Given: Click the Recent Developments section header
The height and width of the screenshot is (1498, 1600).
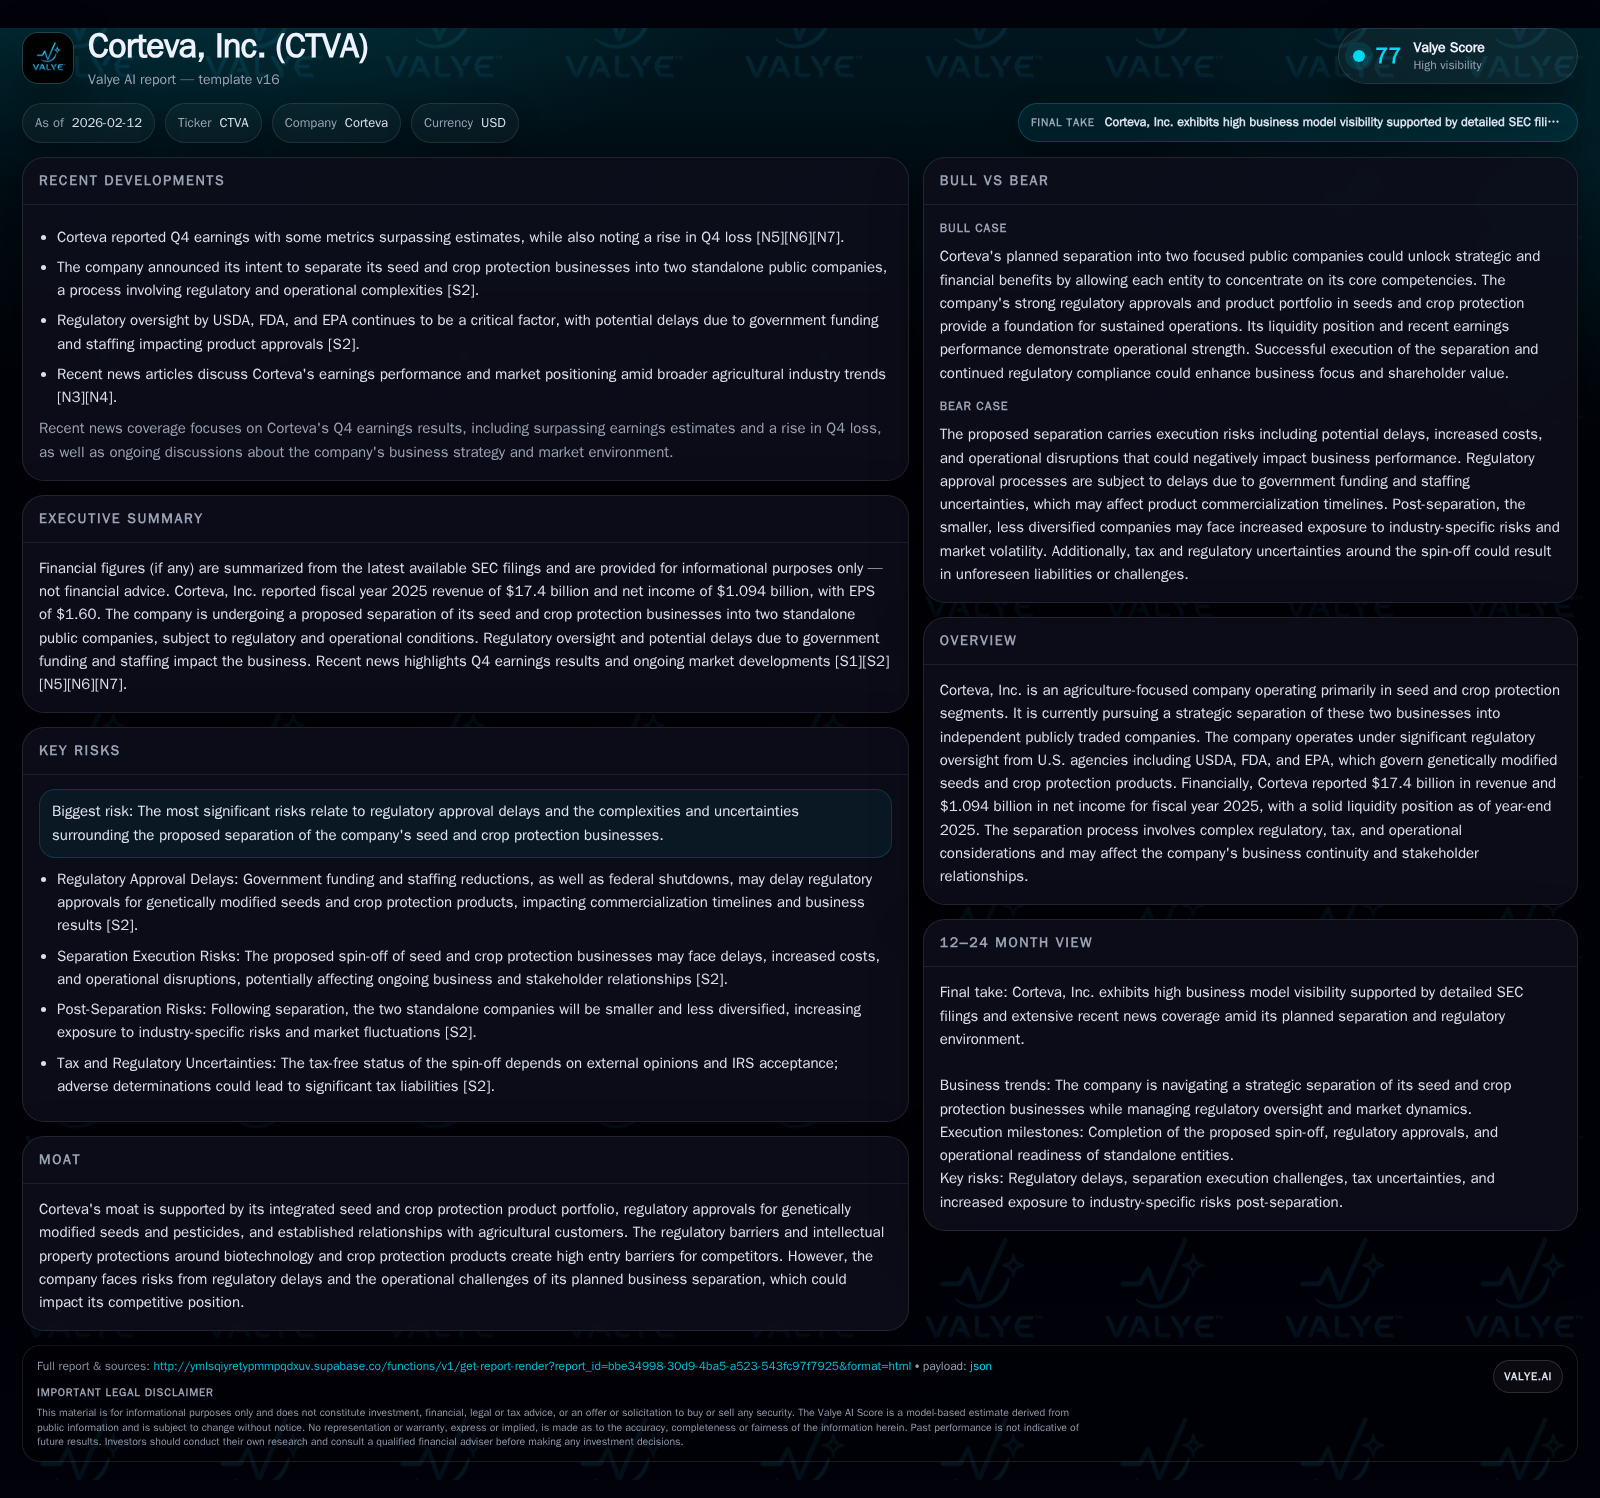Looking at the screenshot, I should coord(132,181).
